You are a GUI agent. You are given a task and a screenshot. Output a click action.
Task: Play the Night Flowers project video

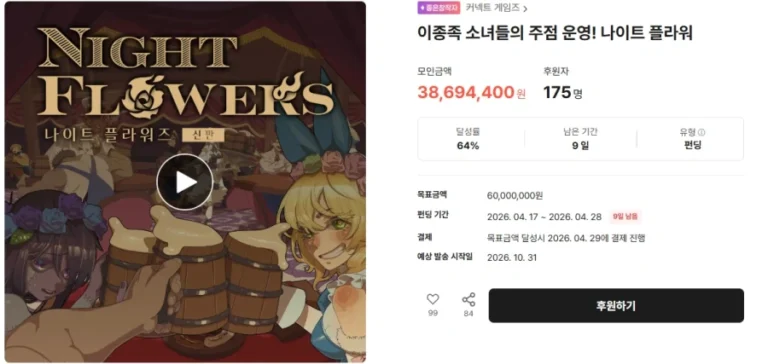coord(185,182)
